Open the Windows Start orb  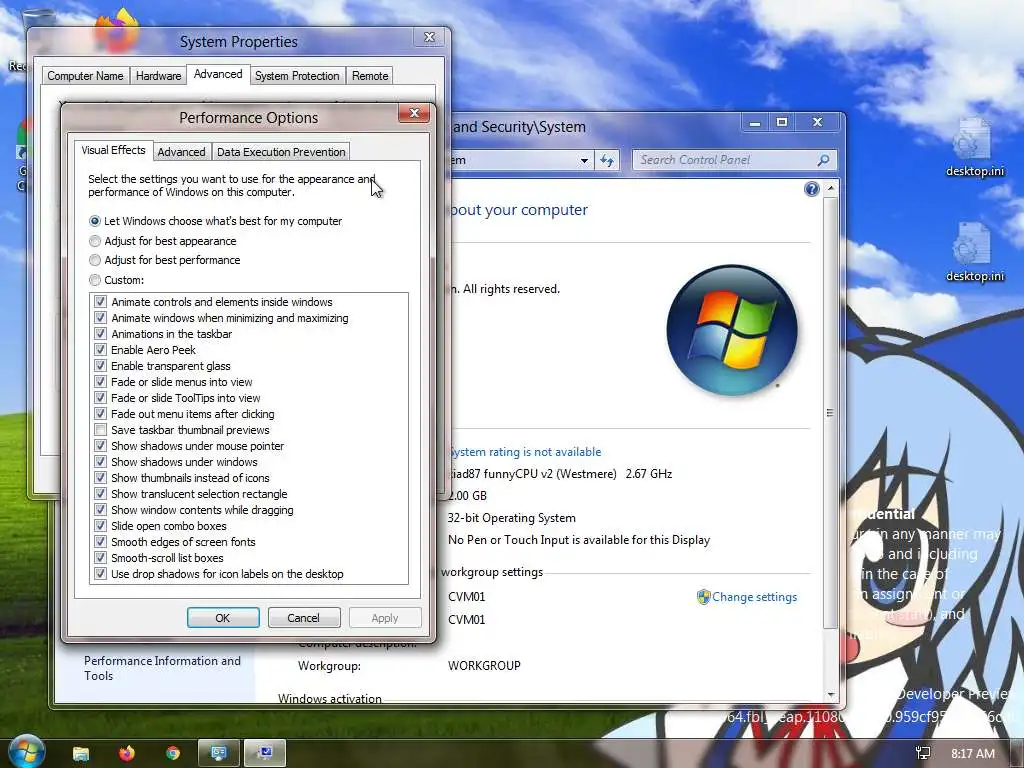(x=26, y=751)
